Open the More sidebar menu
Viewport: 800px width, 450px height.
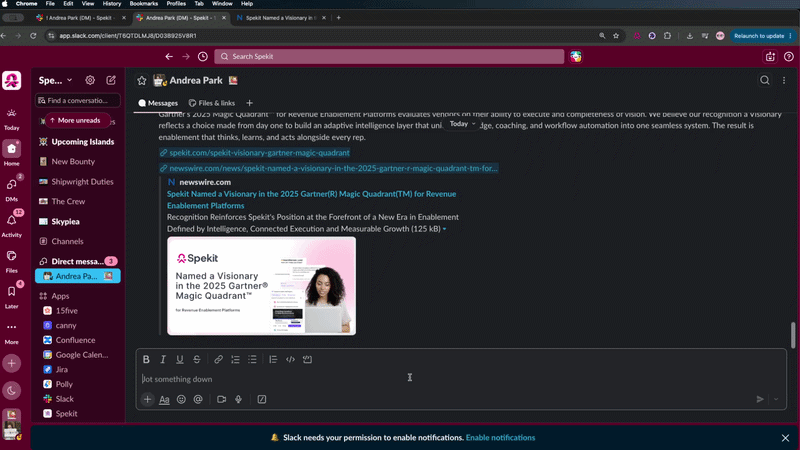pyautogui.click(x=11, y=332)
